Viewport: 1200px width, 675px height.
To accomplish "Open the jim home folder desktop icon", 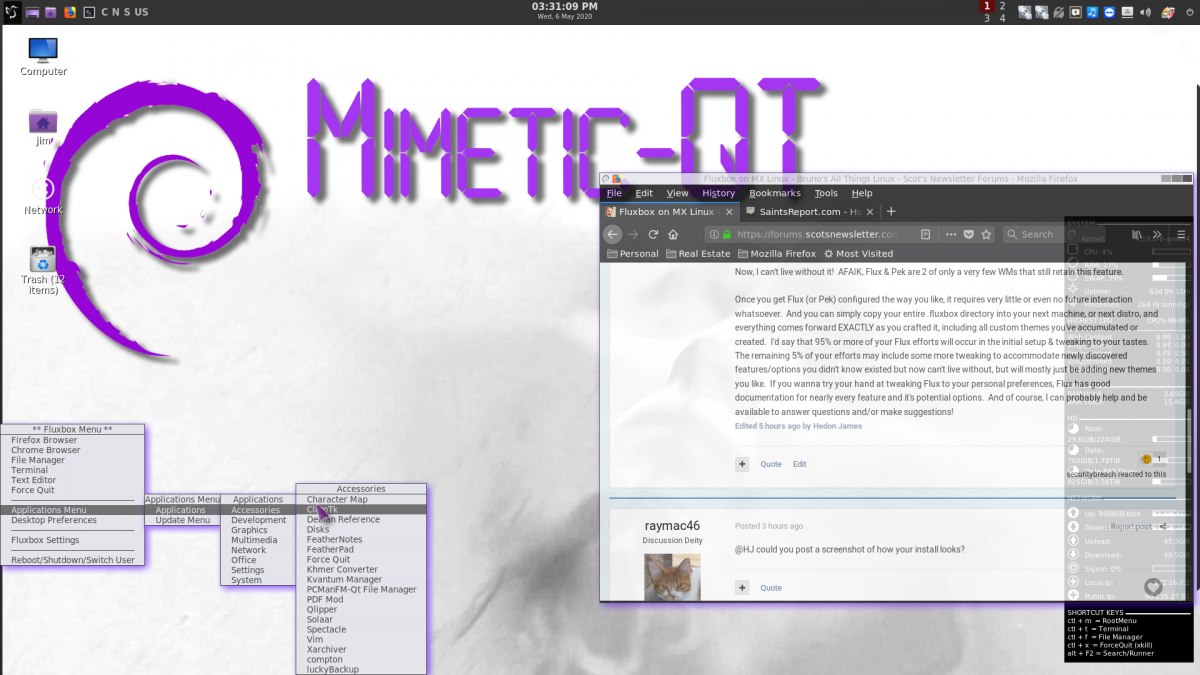I will (43, 127).
